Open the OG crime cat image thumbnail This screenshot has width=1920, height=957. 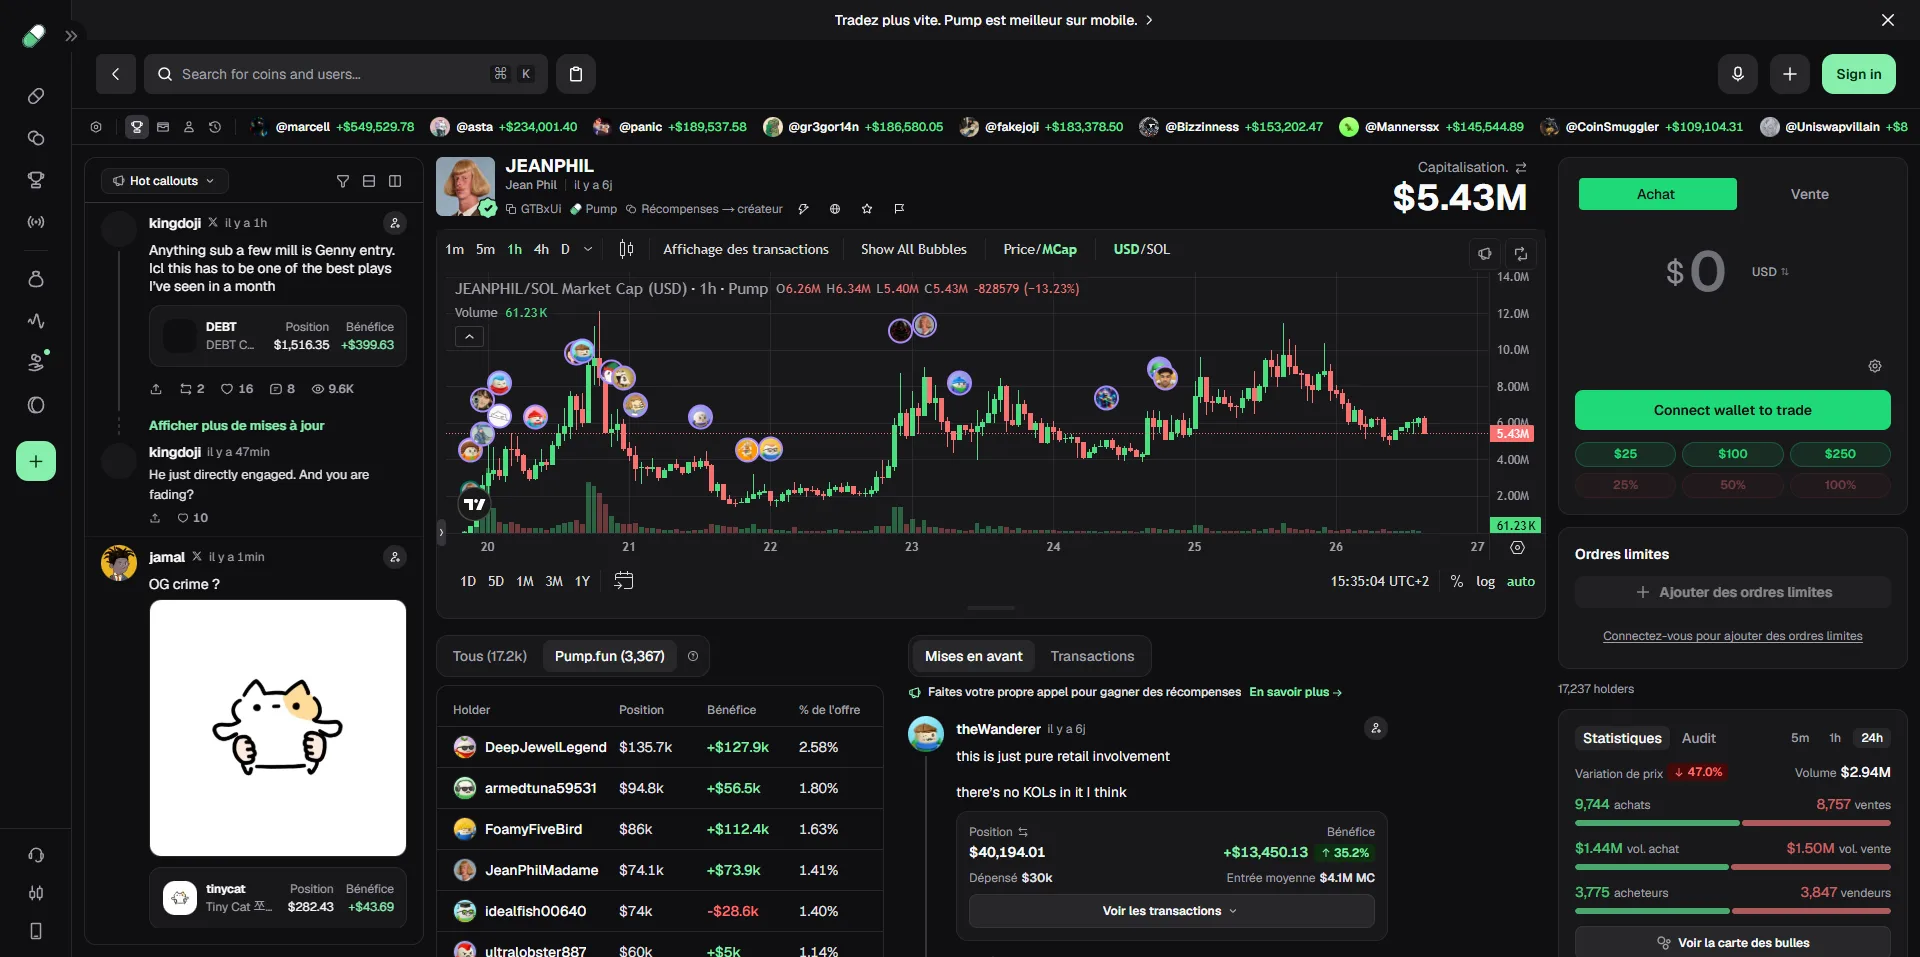coord(278,728)
